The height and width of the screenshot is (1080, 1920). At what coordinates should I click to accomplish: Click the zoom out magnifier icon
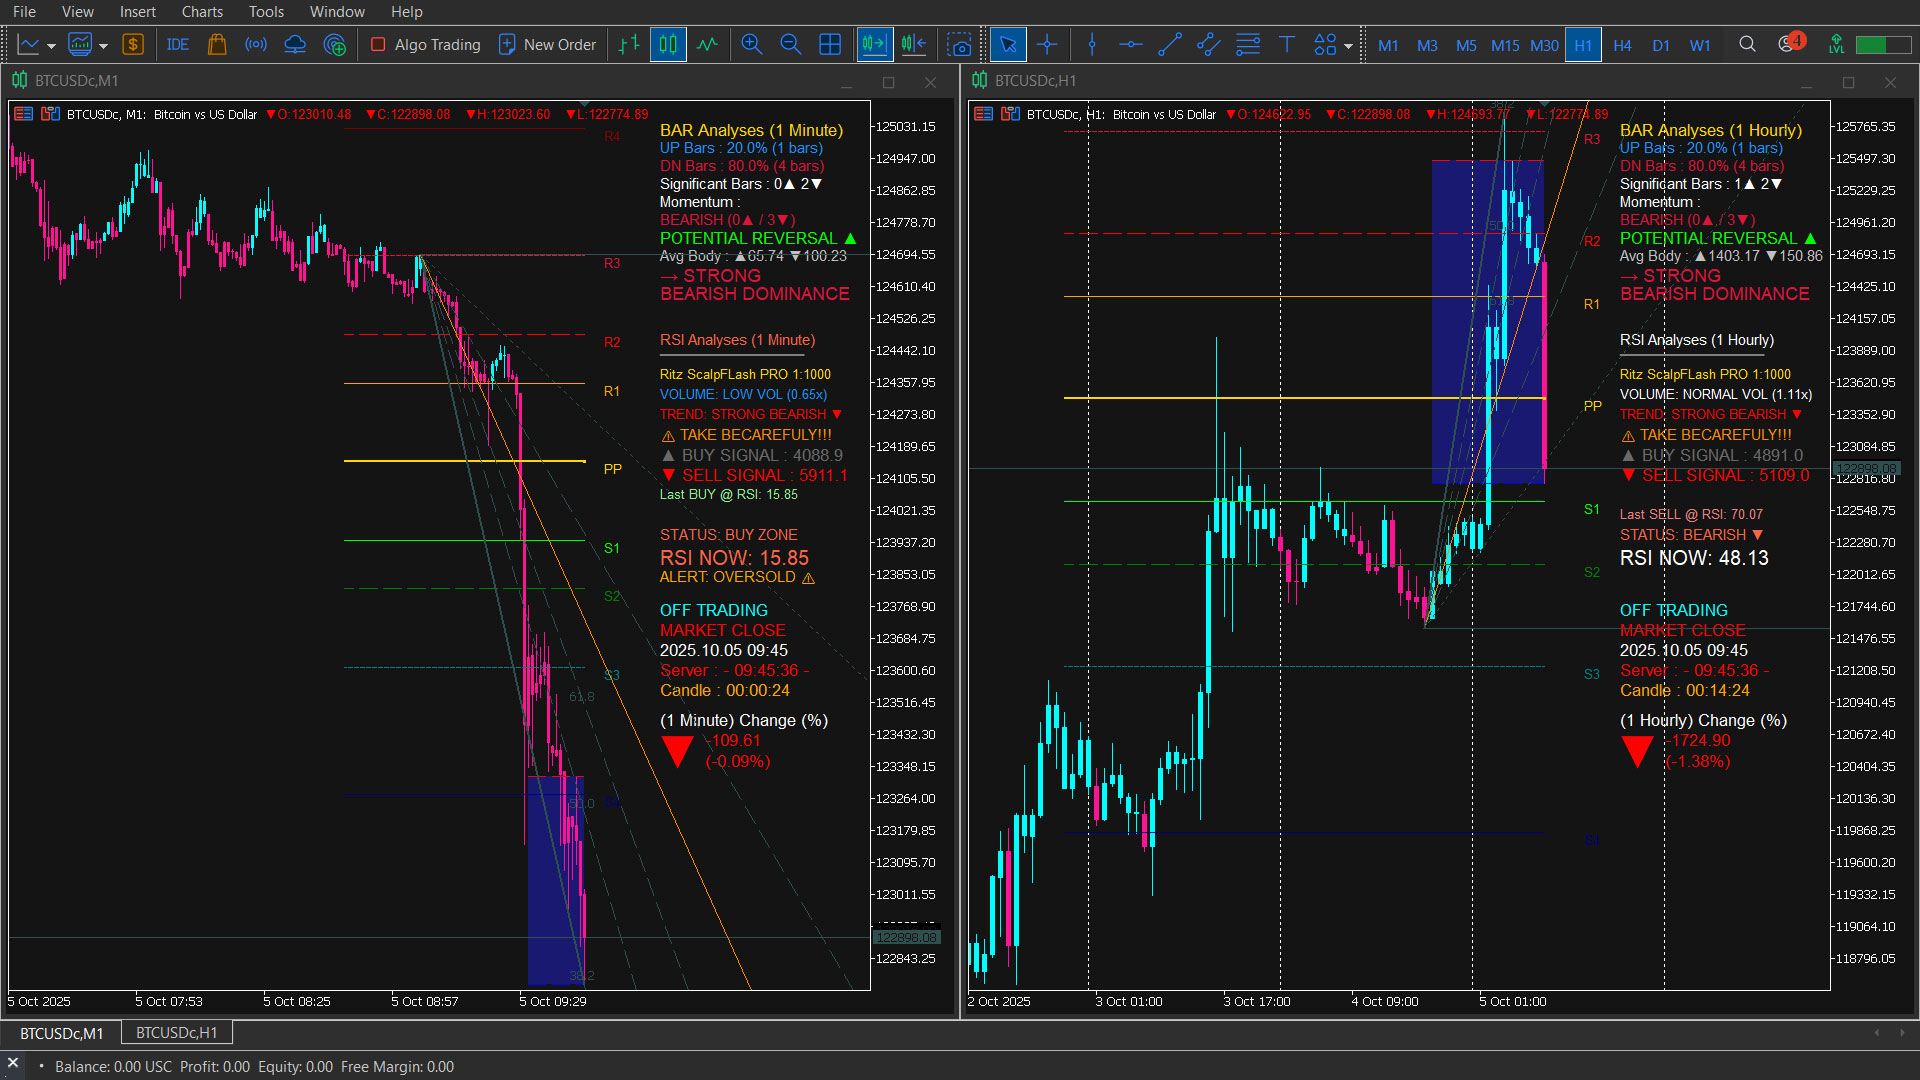(790, 45)
